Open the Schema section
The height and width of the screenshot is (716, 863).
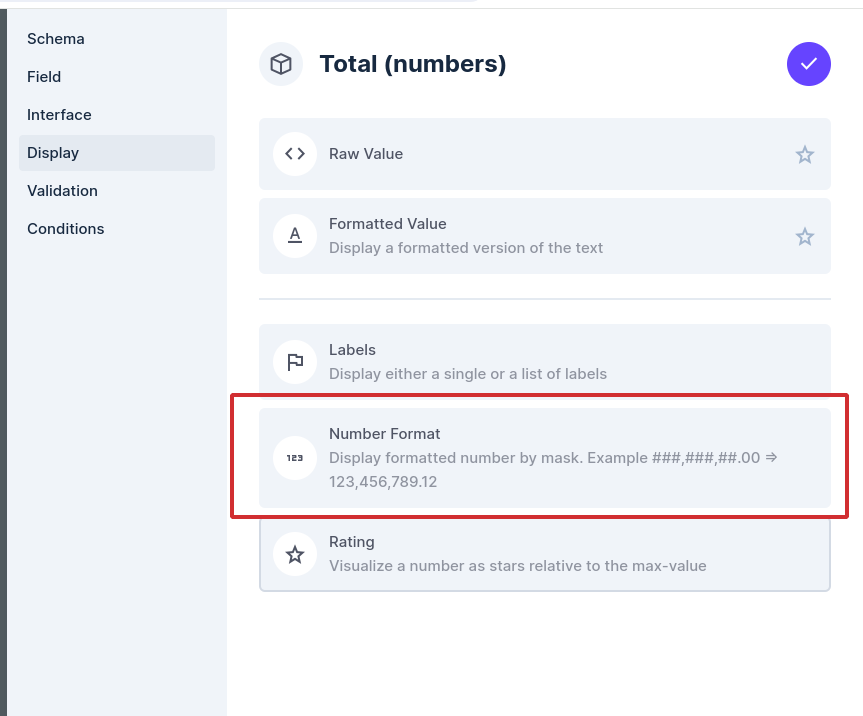117,39
